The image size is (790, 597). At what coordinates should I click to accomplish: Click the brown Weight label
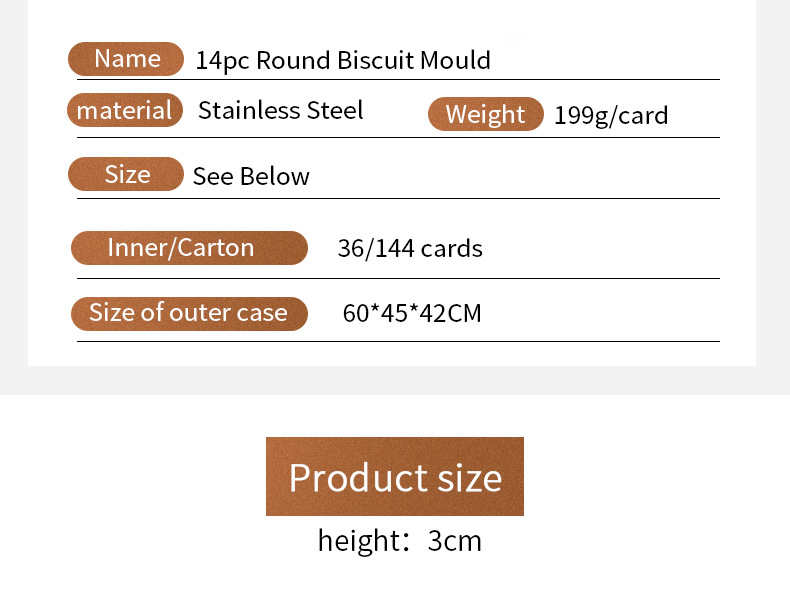[485, 115]
